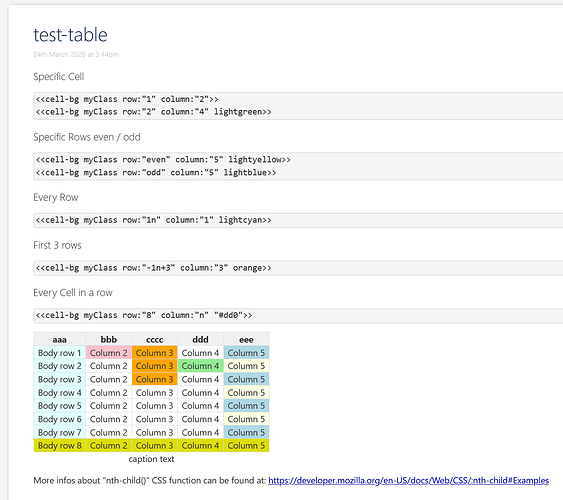
Task: Click the ddd table header
Action: tap(200, 340)
